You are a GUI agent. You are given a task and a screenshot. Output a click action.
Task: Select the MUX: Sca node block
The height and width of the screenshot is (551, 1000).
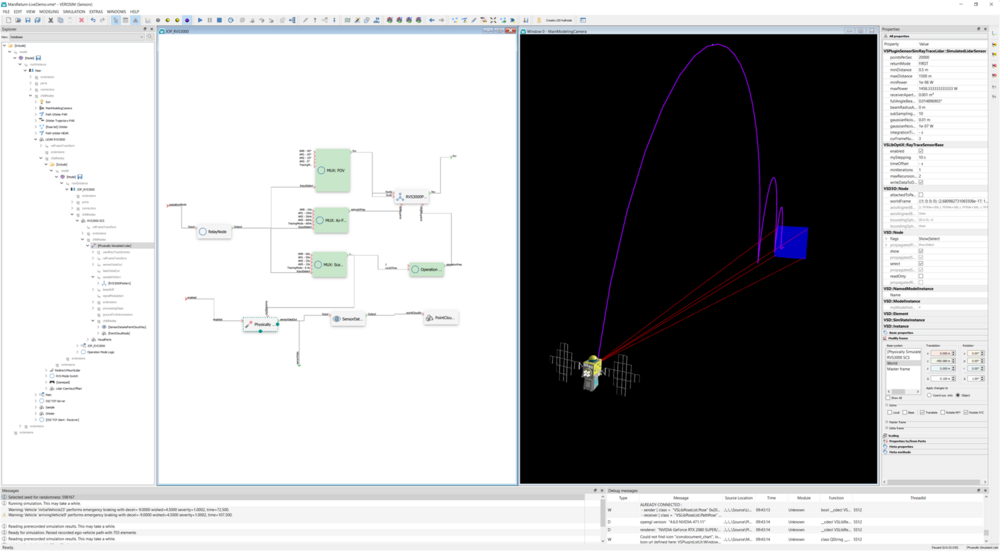[330, 264]
